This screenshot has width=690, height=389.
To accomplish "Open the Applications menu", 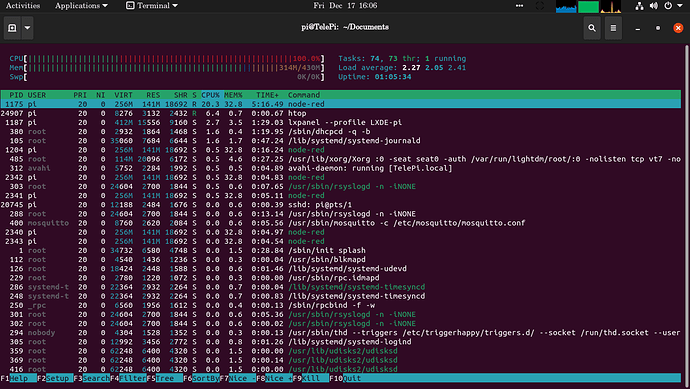I will click(81, 6).
